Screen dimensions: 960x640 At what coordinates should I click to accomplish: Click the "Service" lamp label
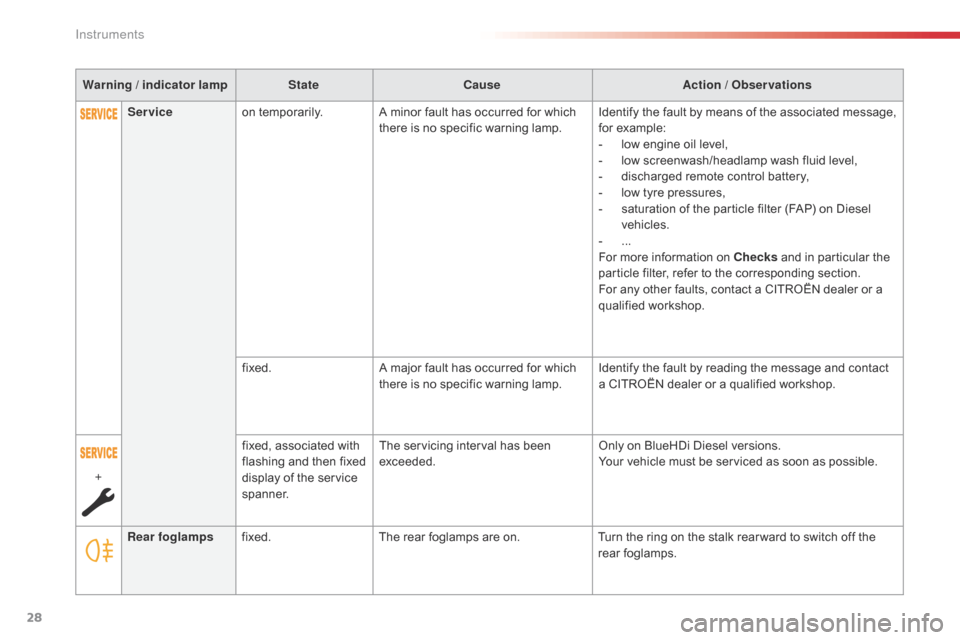point(149,112)
